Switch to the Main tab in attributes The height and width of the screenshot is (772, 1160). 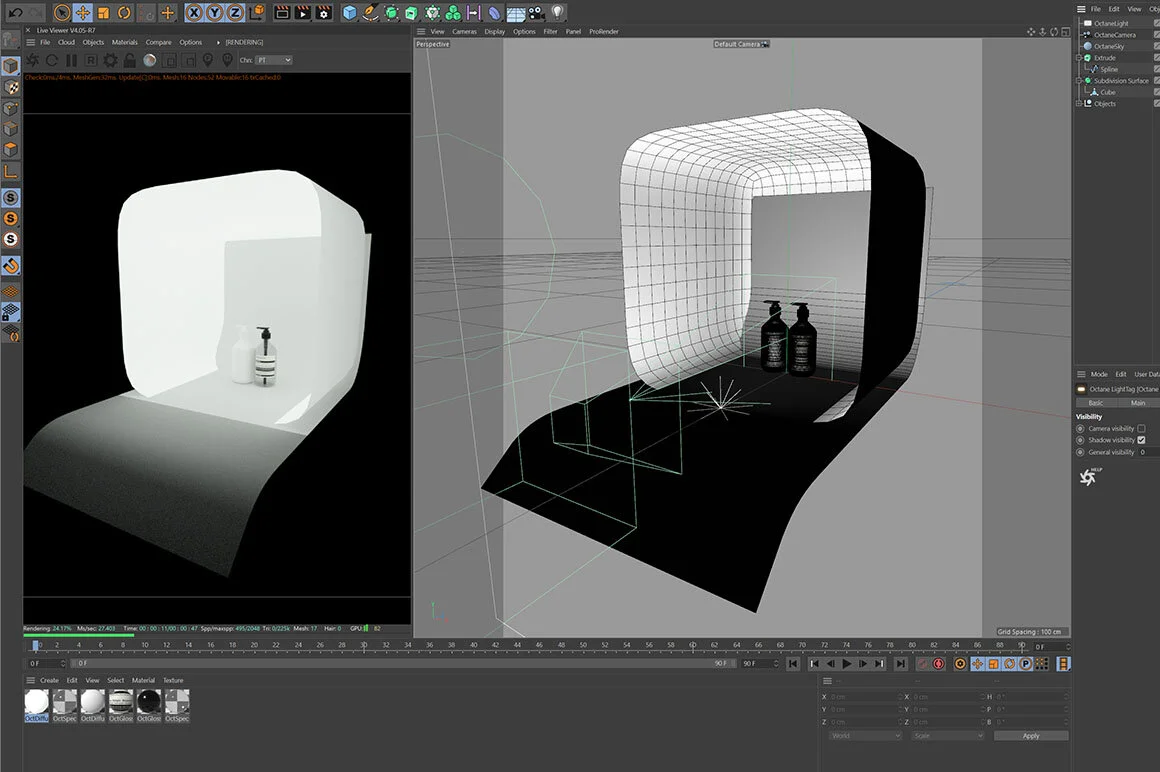(x=1137, y=403)
